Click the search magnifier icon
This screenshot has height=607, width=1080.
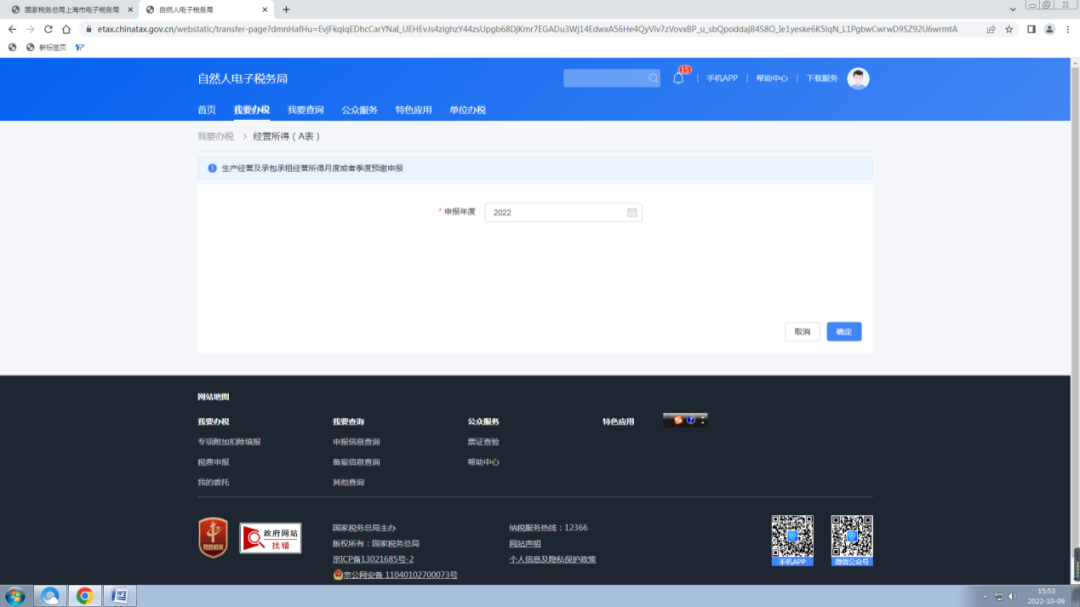(653, 79)
